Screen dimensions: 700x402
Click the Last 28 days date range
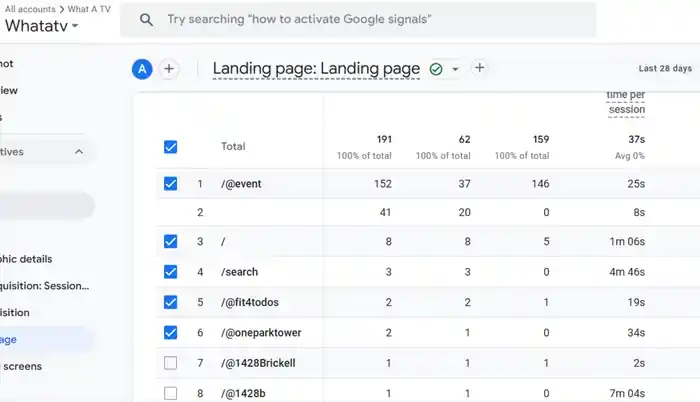click(665, 68)
